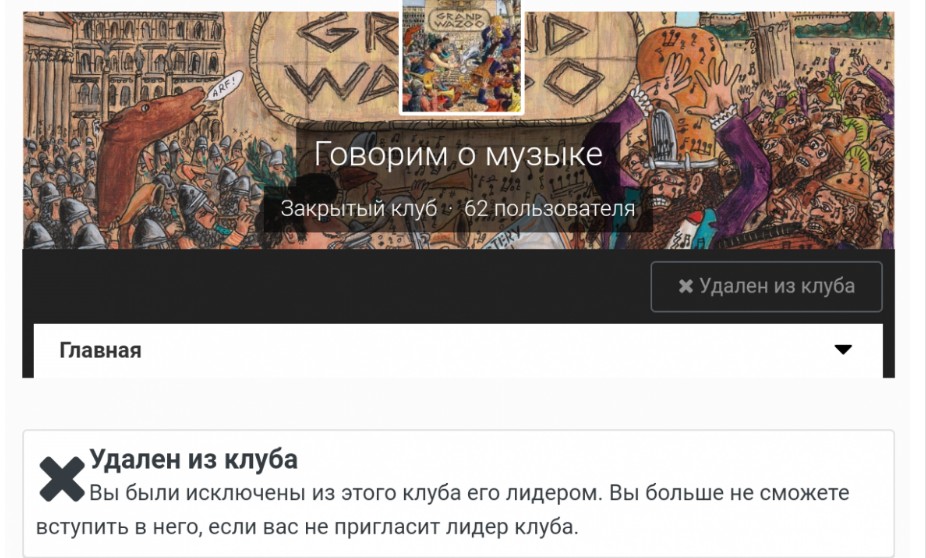Click the large X icon in the notice
Viewport: 926px width, 558px height.
click(62, 479)
